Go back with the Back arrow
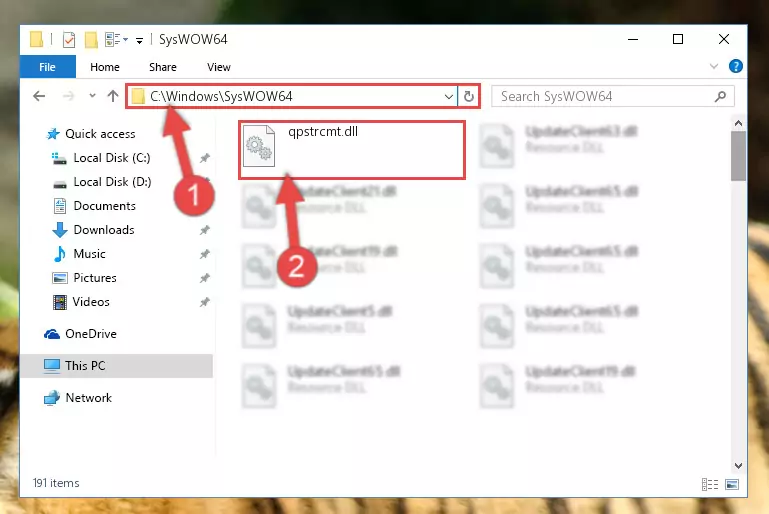This screenshot has height=514, width=769. pos(39,96)
